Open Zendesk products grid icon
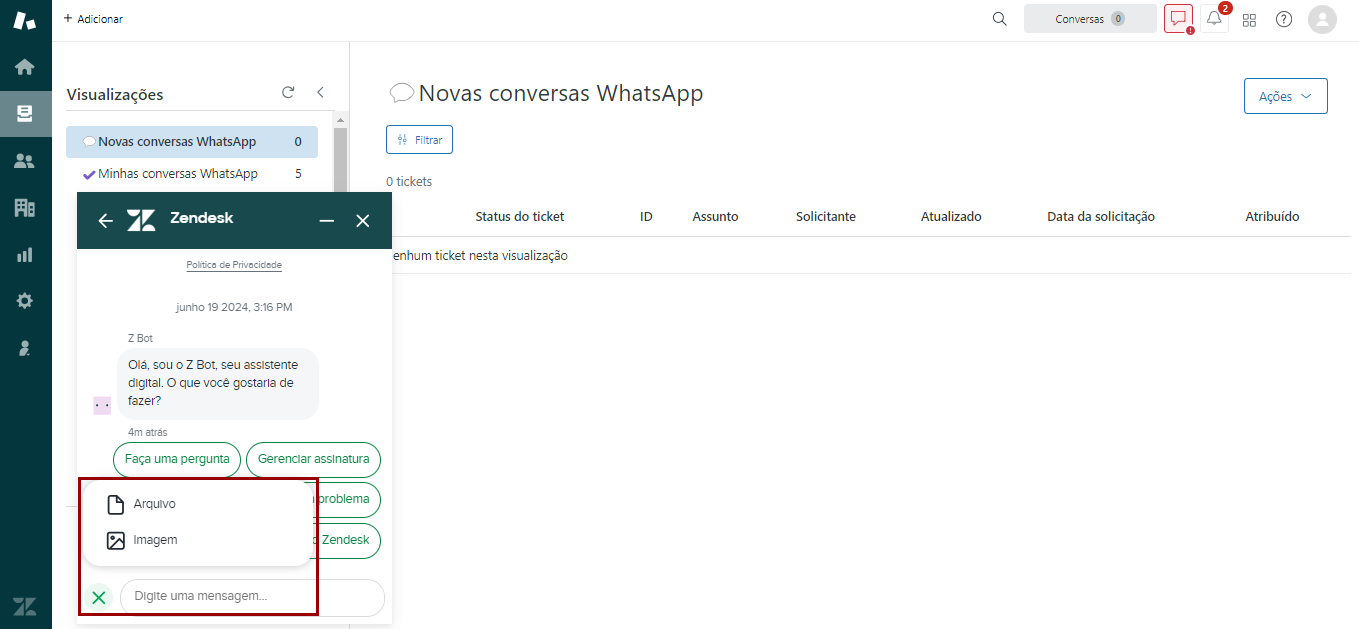1359x629 pixels. pos(1249,19)
